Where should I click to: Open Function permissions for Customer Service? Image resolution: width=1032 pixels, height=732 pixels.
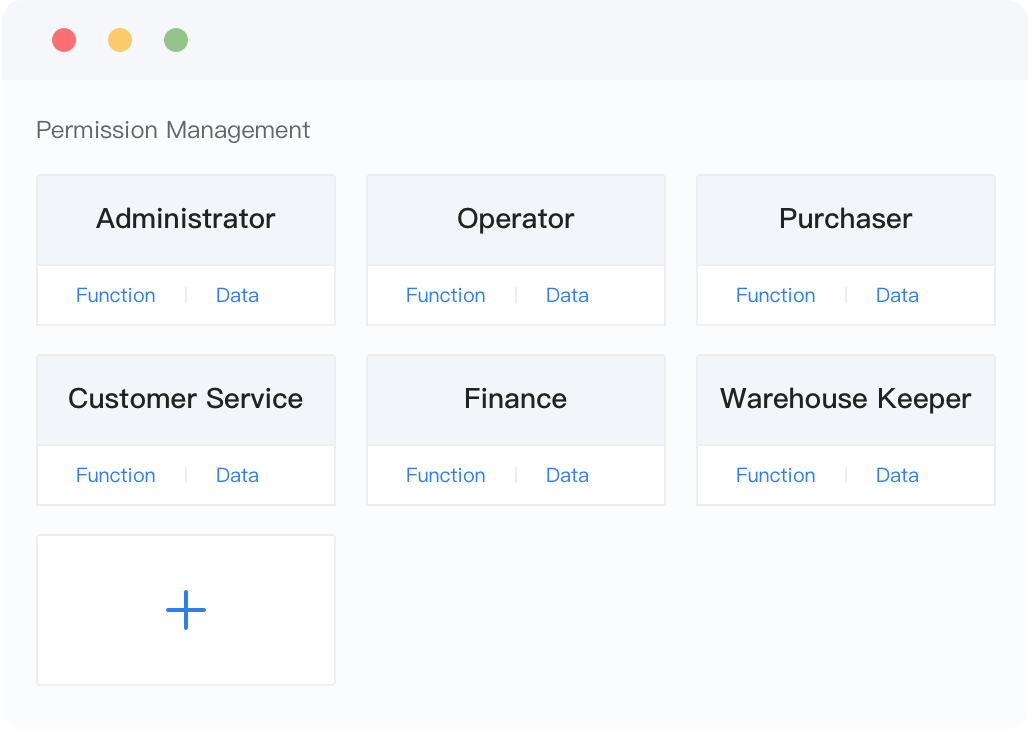tap(116, 475)
